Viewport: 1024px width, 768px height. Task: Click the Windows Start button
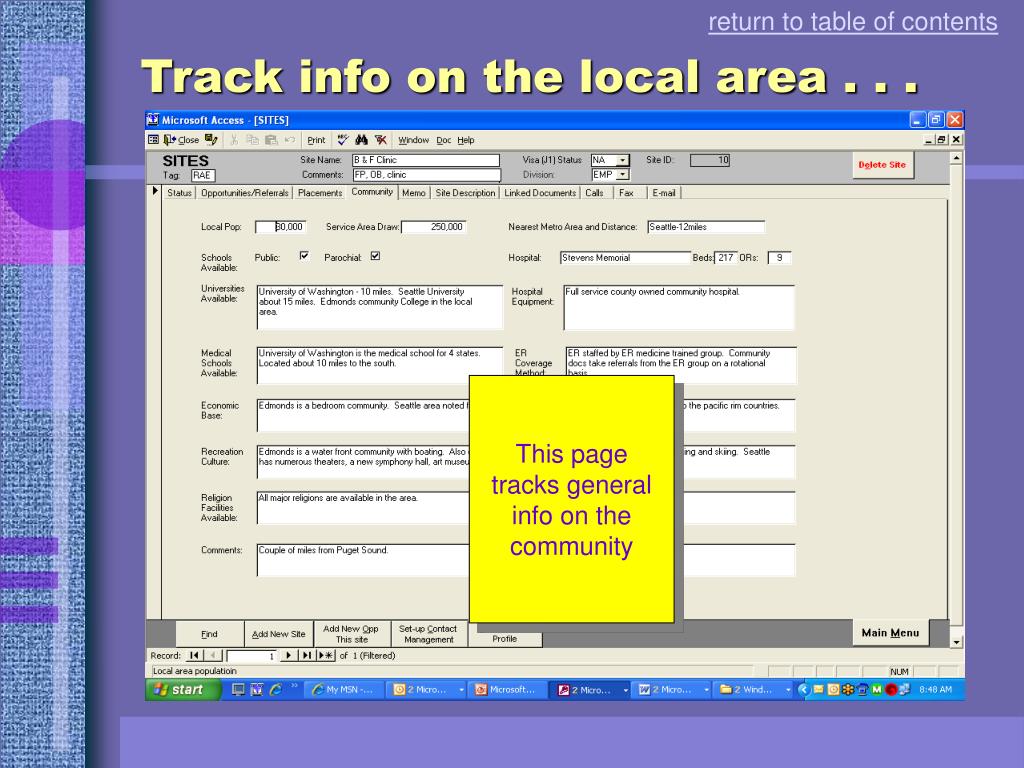[182, 690]
